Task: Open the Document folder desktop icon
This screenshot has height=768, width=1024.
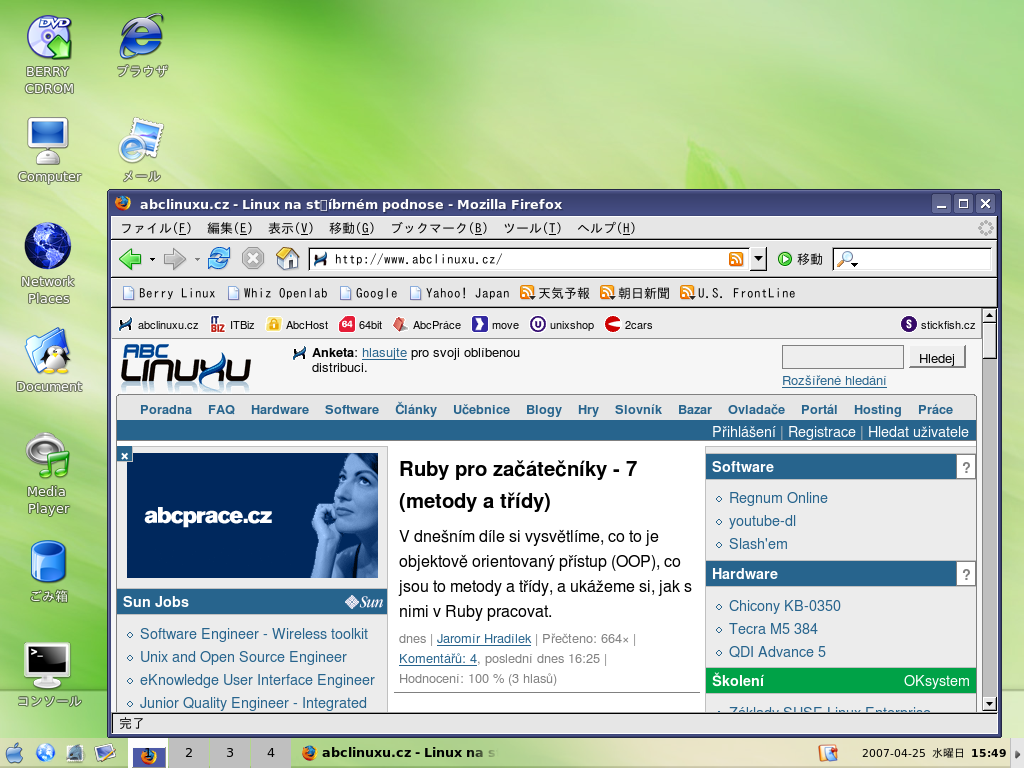Action: click(x=49, y=360)
